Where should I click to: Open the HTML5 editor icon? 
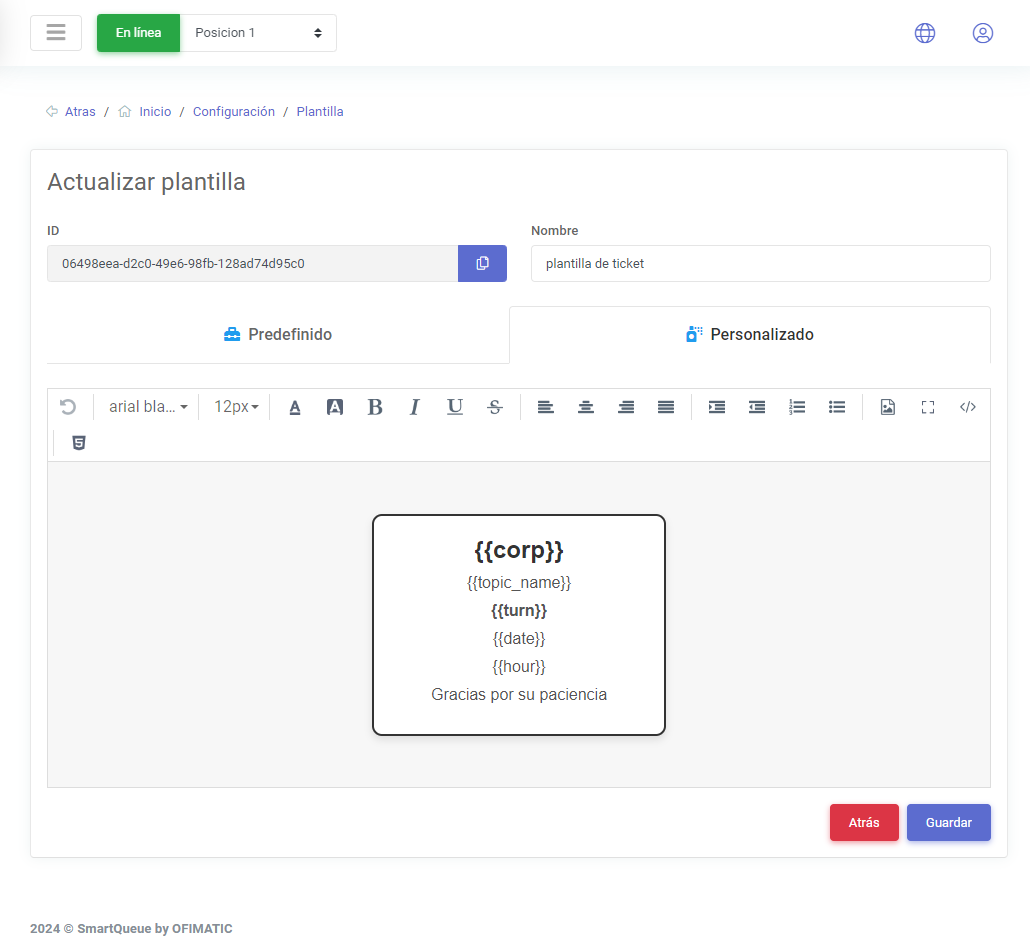(x=79, y=443)
